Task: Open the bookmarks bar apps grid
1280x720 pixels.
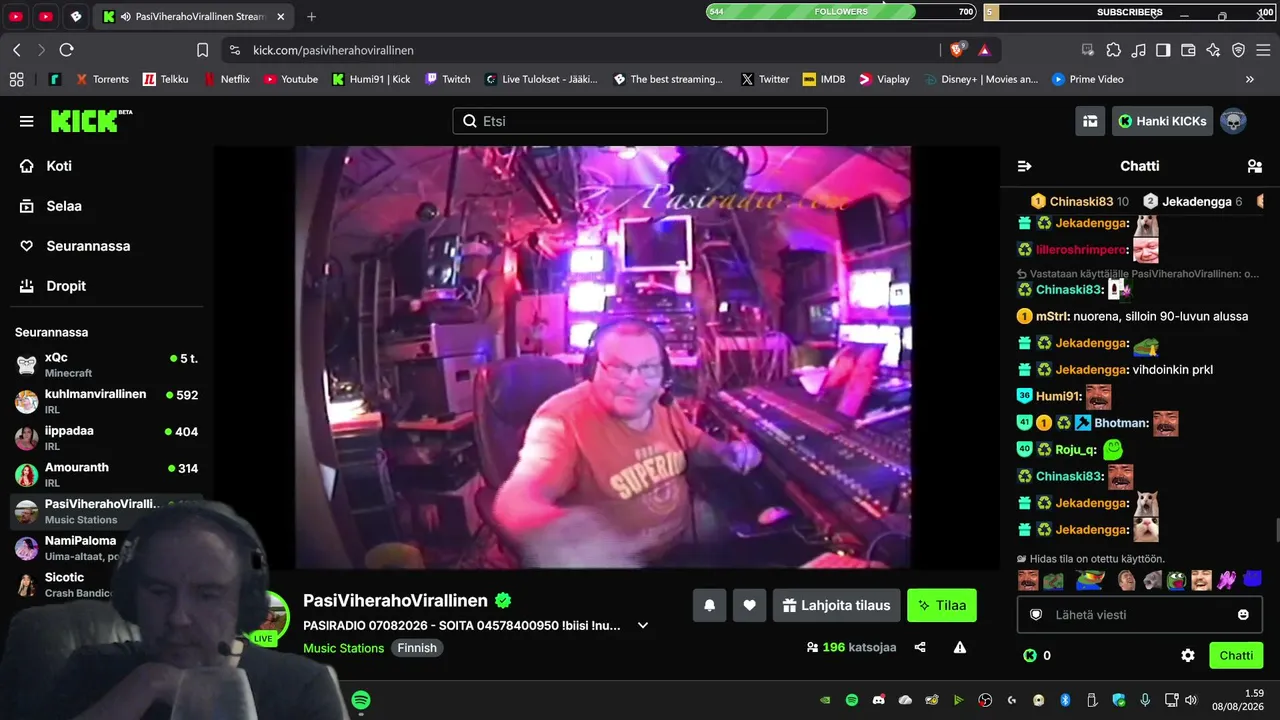Action: pos(16,79)
